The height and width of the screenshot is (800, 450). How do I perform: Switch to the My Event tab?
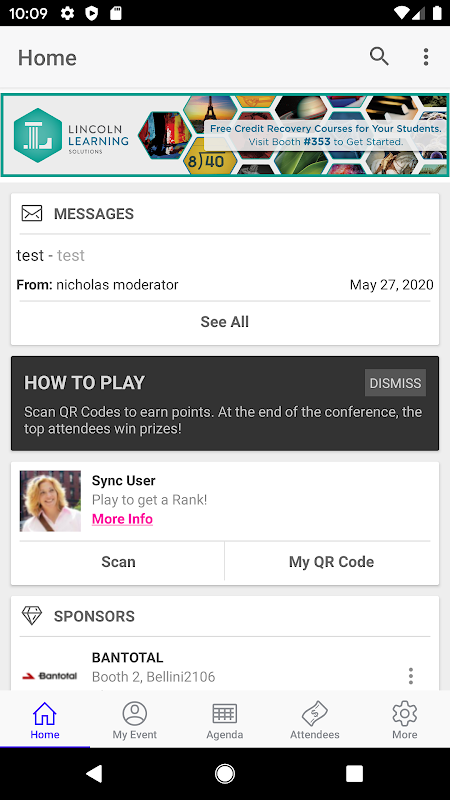click(135, 719)
